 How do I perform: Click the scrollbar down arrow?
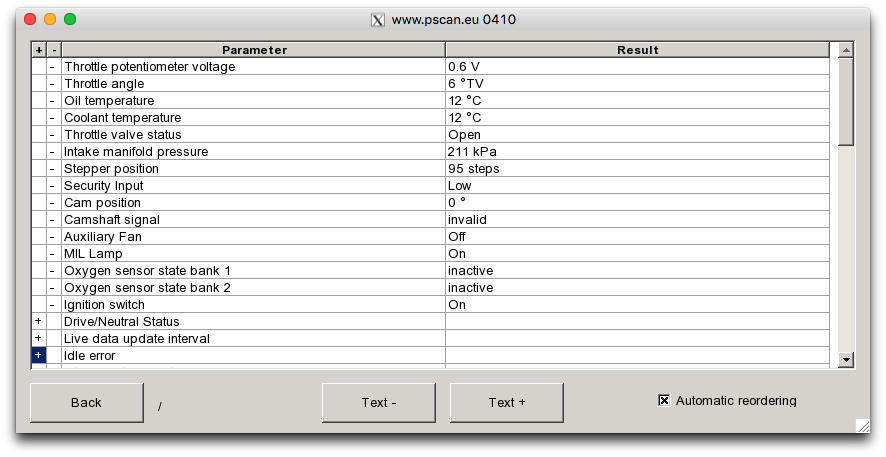pyautogui.click(x=845, y=359)
